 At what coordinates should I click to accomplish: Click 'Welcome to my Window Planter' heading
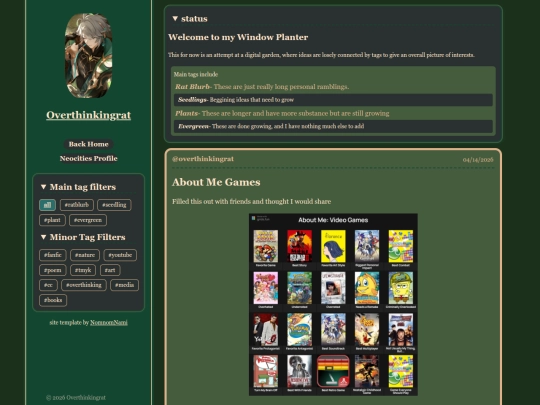point(238,37)
